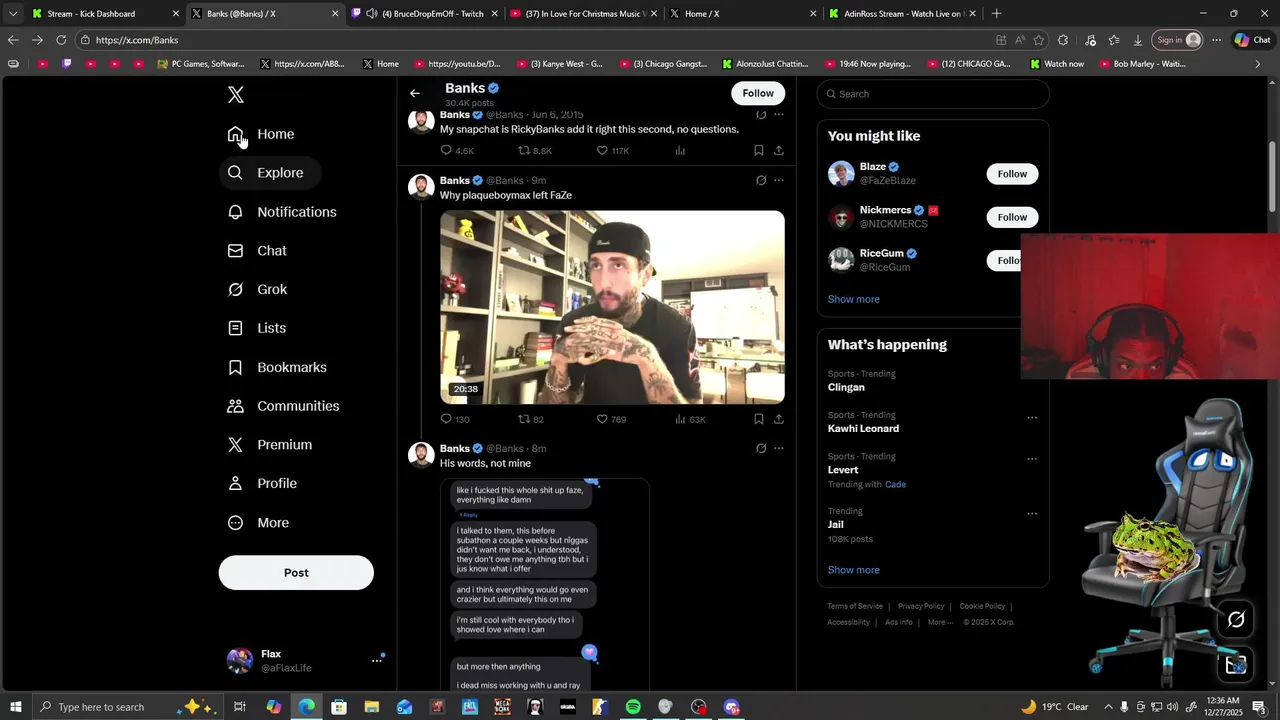Click the Cade trending-with link
1280x720 pixels.
[x=895, y=485]
